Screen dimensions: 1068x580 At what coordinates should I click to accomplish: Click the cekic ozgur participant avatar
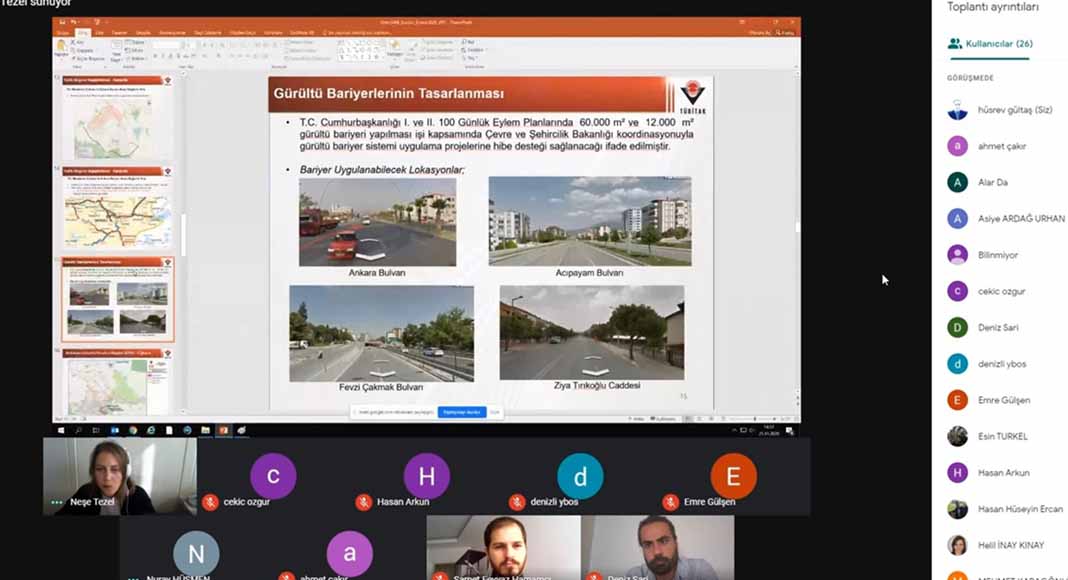[273, 476]
